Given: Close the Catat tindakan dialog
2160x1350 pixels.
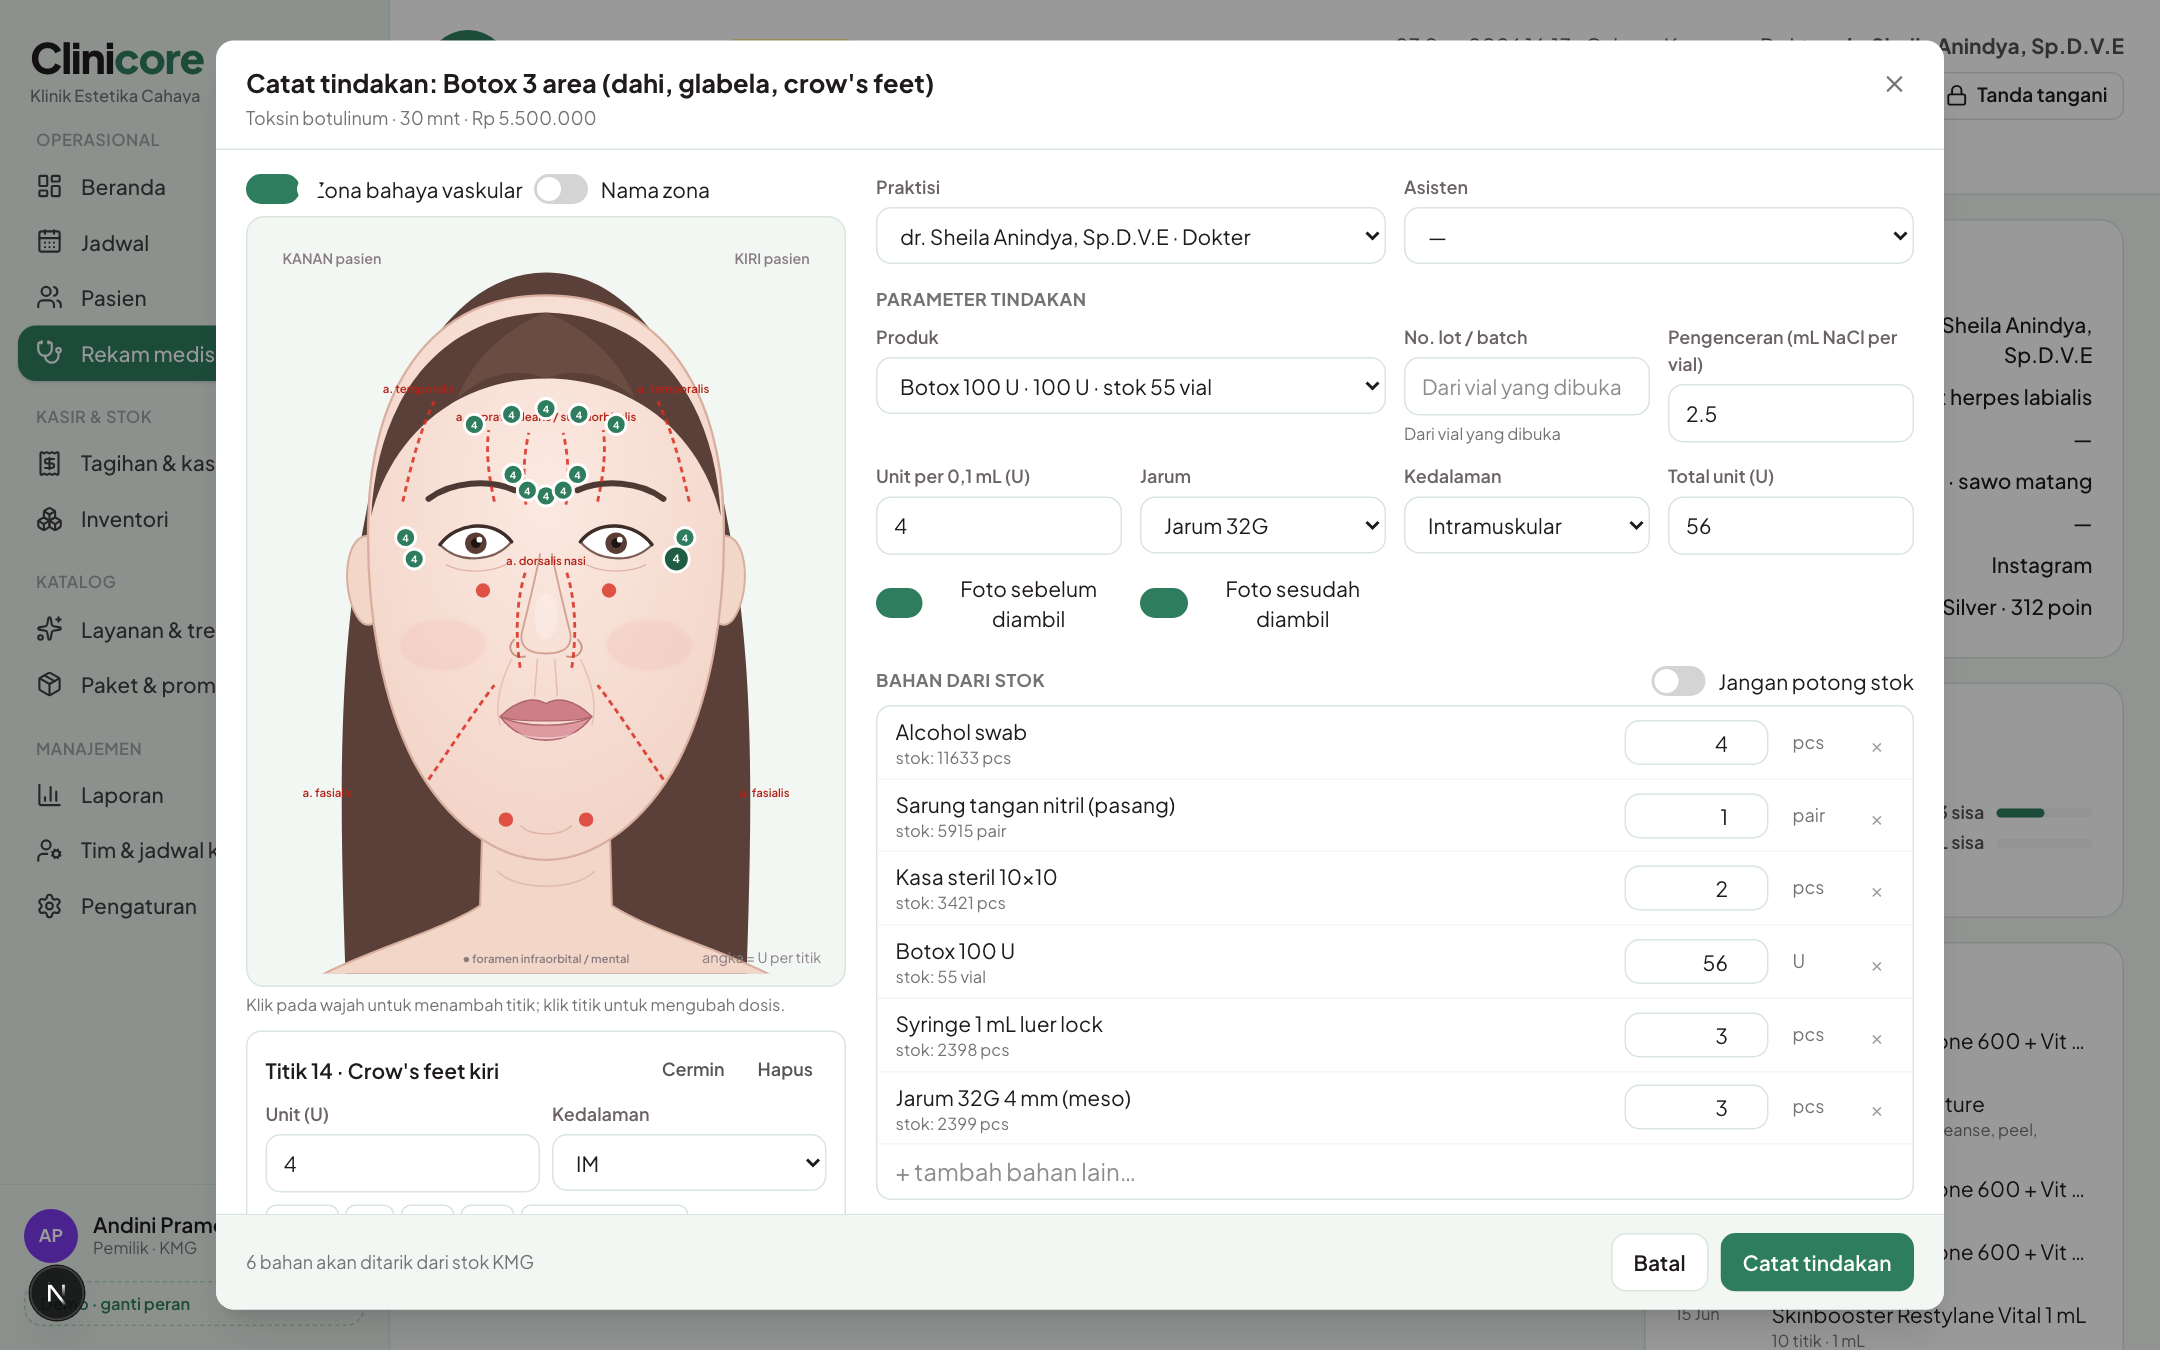Looking at the screenshot, I should pos(1894,84).
